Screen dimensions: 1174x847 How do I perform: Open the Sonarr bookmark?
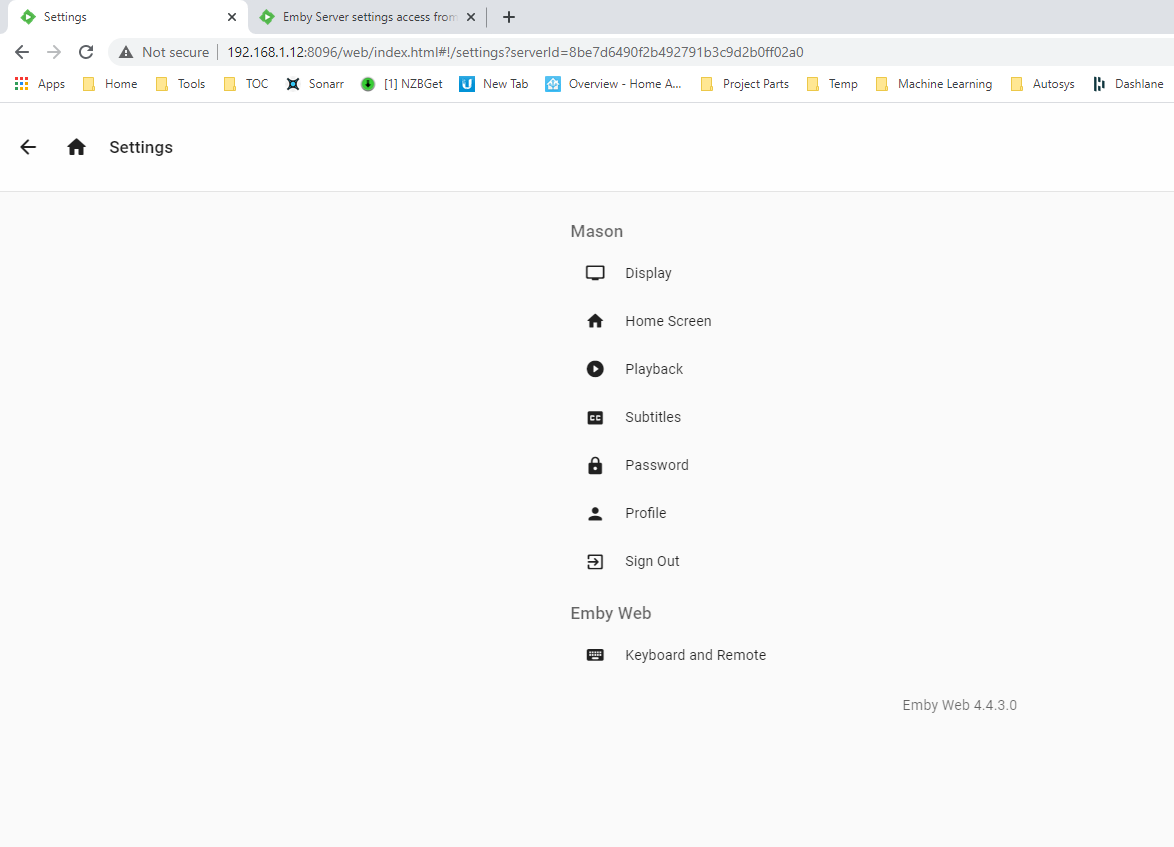(x=315, y=84)
